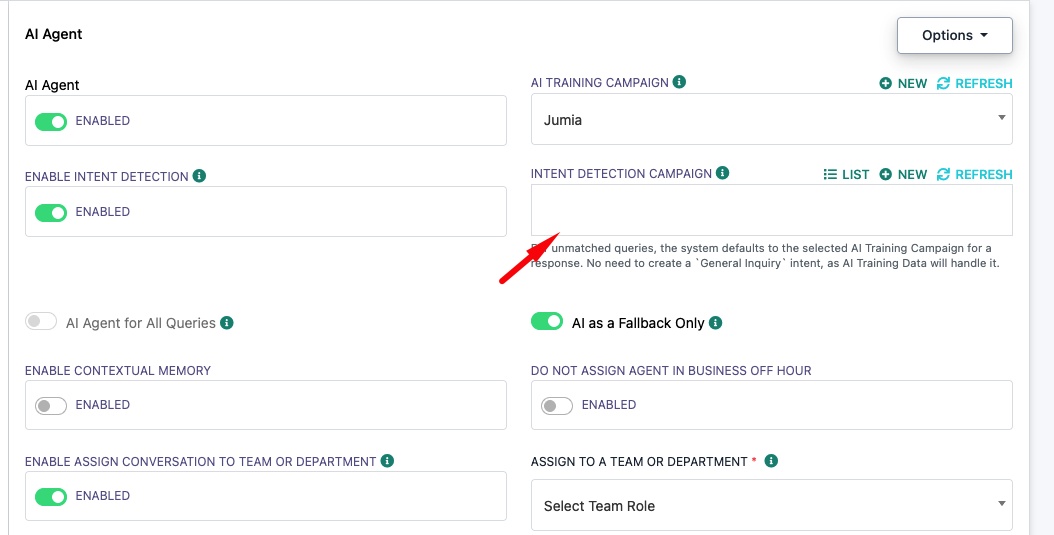The width and height of the screenshot is (1054, 535).
Task: Click the 'ENABLE CONTEXTUAL MEMORY' label
Action: pyautogui.click(x=118, y=370)
